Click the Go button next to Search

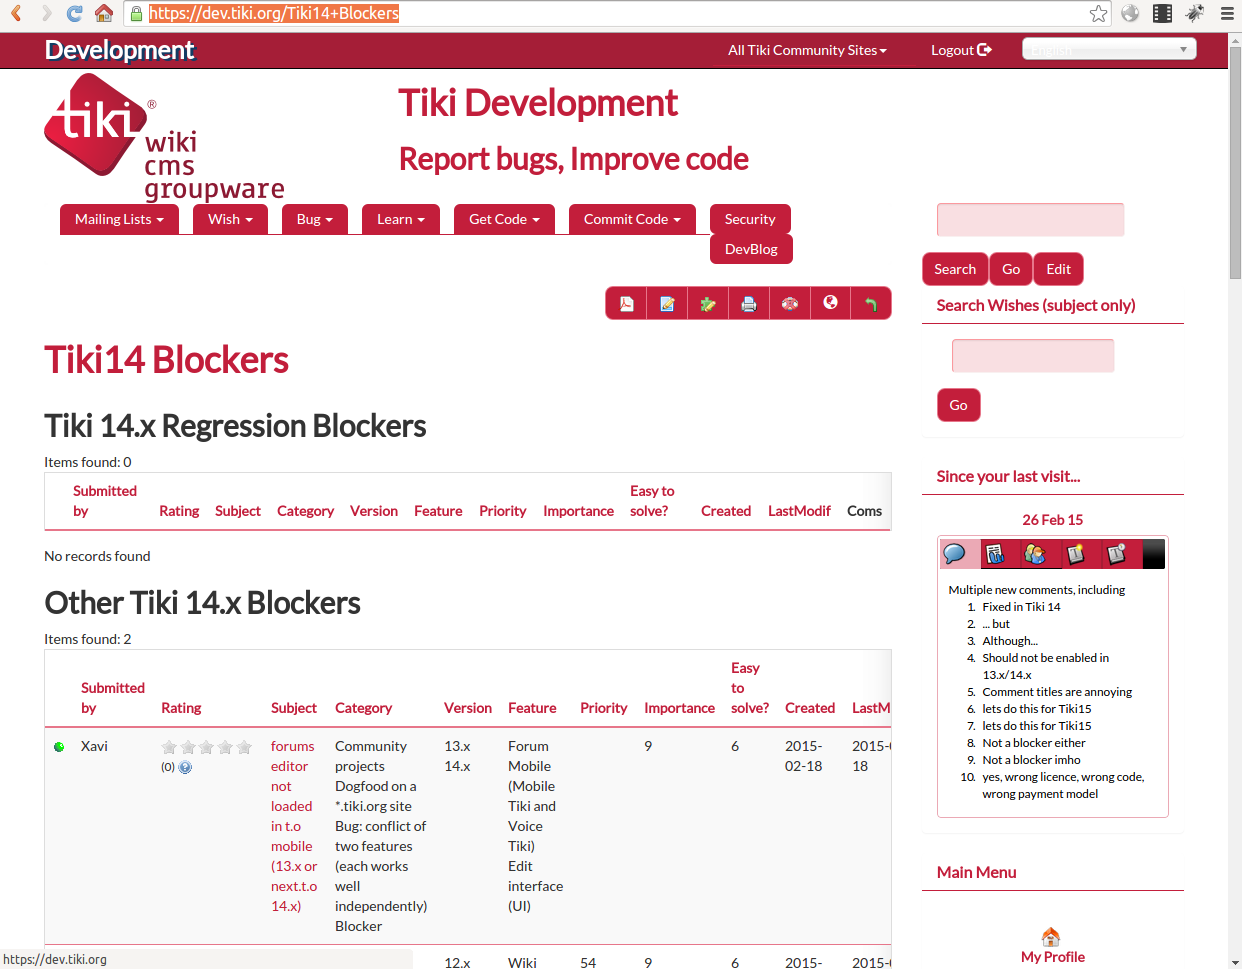coord(1011,269)
